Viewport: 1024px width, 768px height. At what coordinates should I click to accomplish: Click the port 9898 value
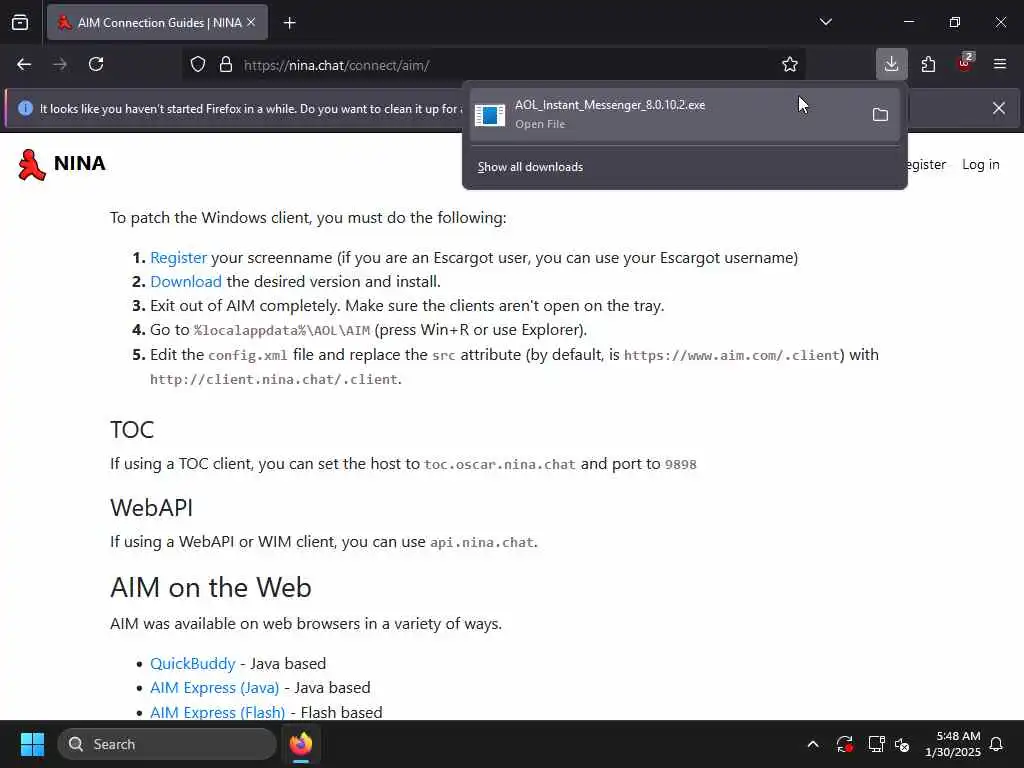point(680,464)
